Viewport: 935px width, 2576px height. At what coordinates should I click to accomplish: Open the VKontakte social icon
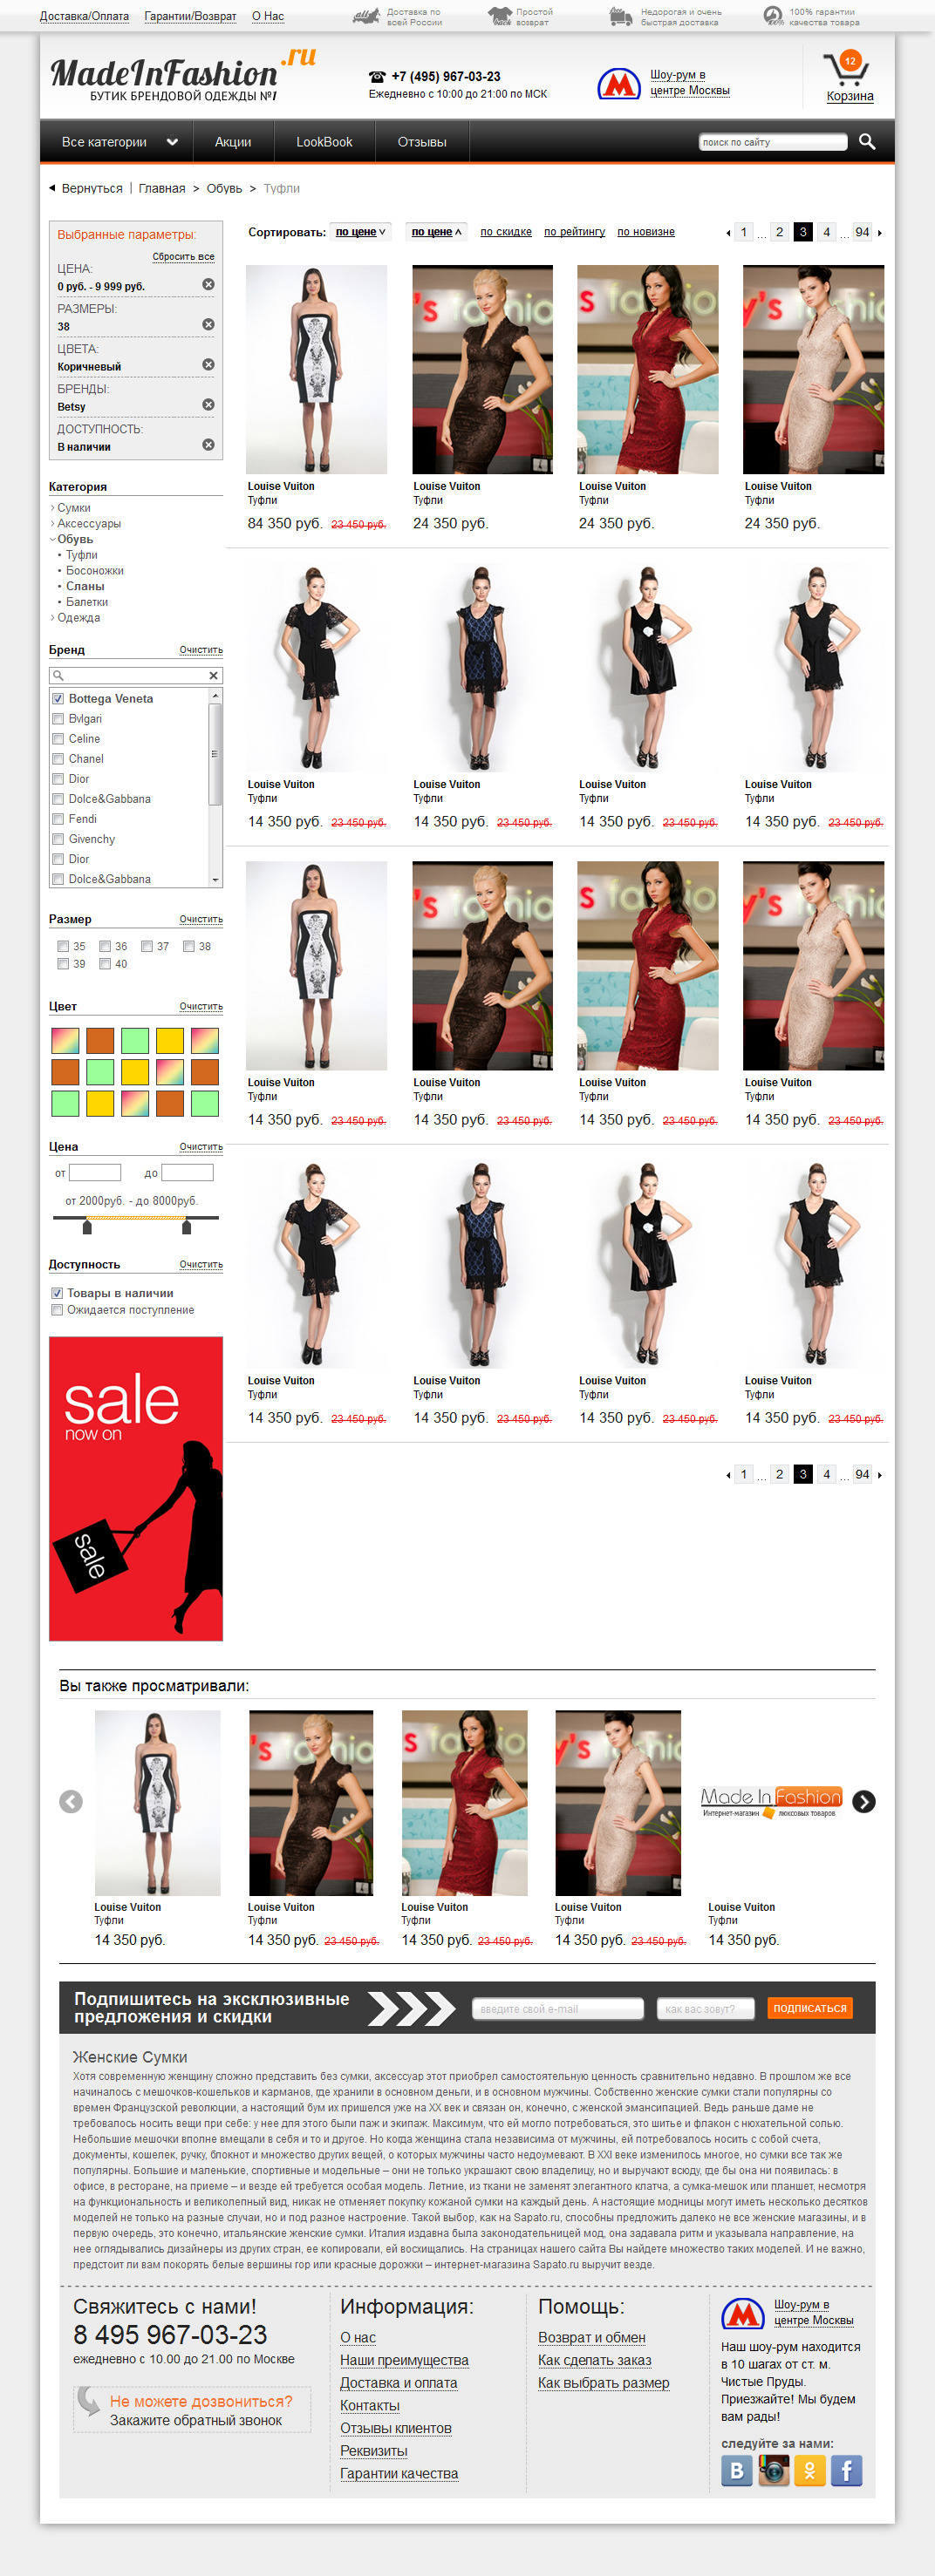tap(737, 2471)
